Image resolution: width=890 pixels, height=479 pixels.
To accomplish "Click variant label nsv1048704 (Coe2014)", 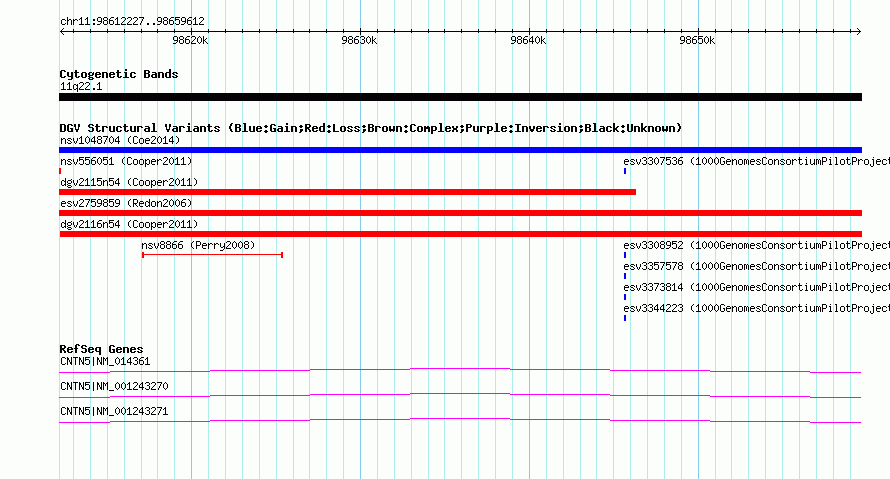I will click(x=120, y=140).
